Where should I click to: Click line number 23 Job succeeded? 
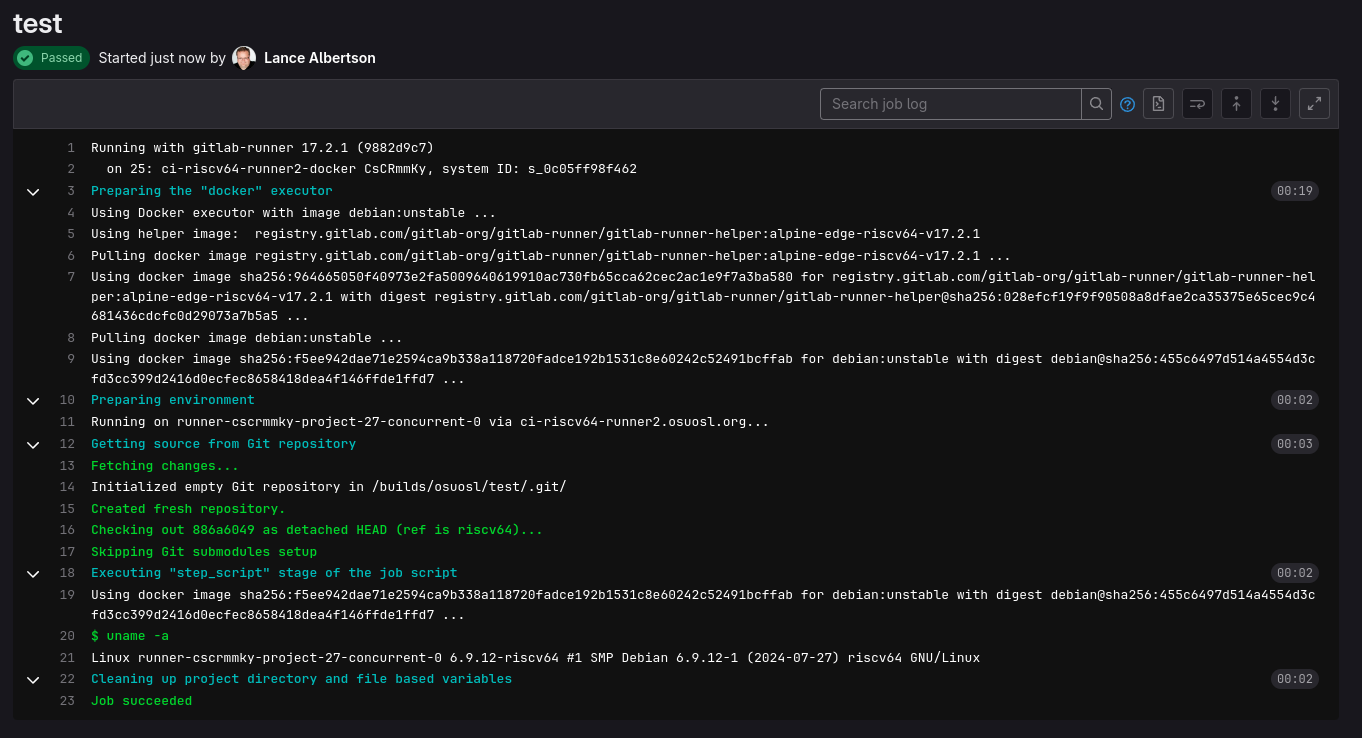tap(67, 701)
